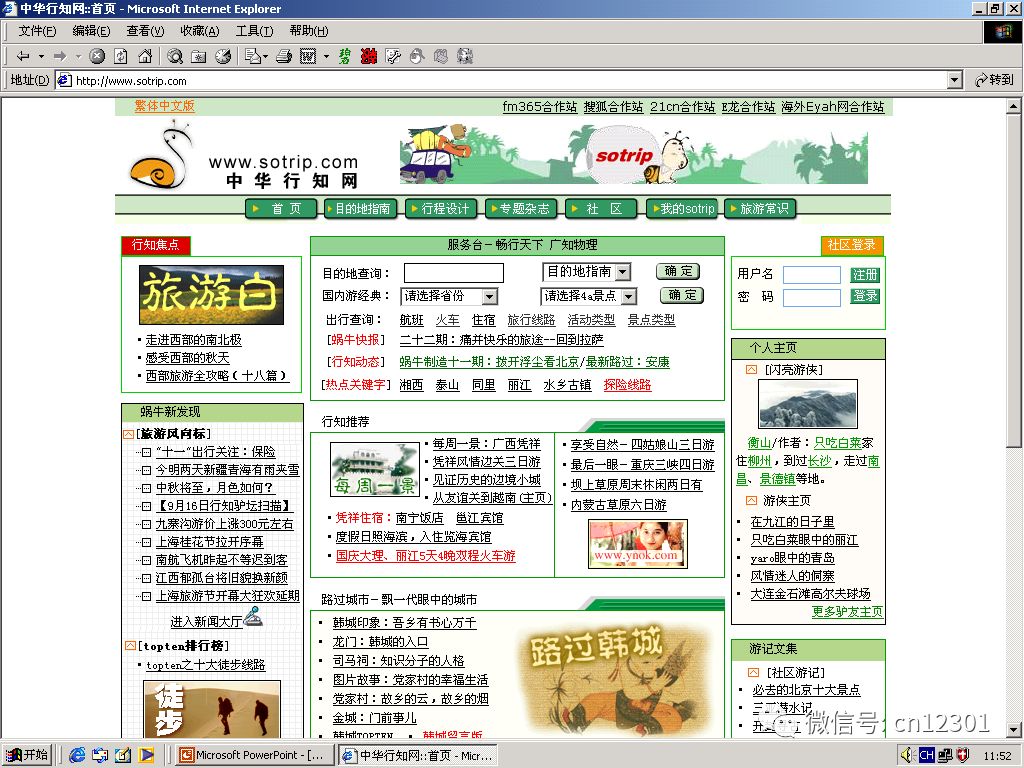Click the Mail toolbar icon
Screen dimensions: 1024x768
(x=253, y=57)
